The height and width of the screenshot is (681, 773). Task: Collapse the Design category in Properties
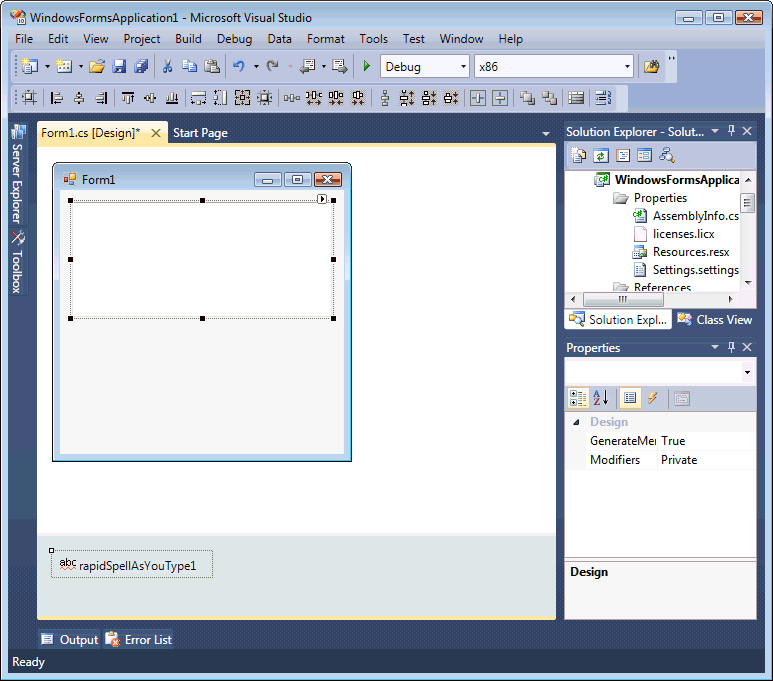pyautogui.click(x=576, y=422)
